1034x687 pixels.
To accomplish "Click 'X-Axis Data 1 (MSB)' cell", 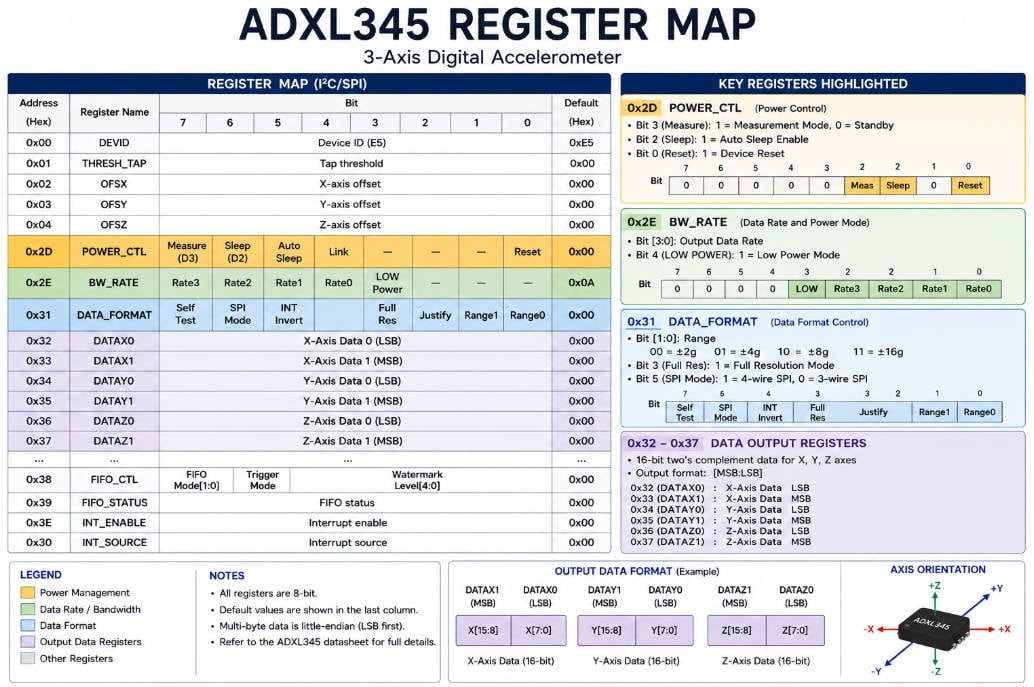I will (x=355, y=361).
